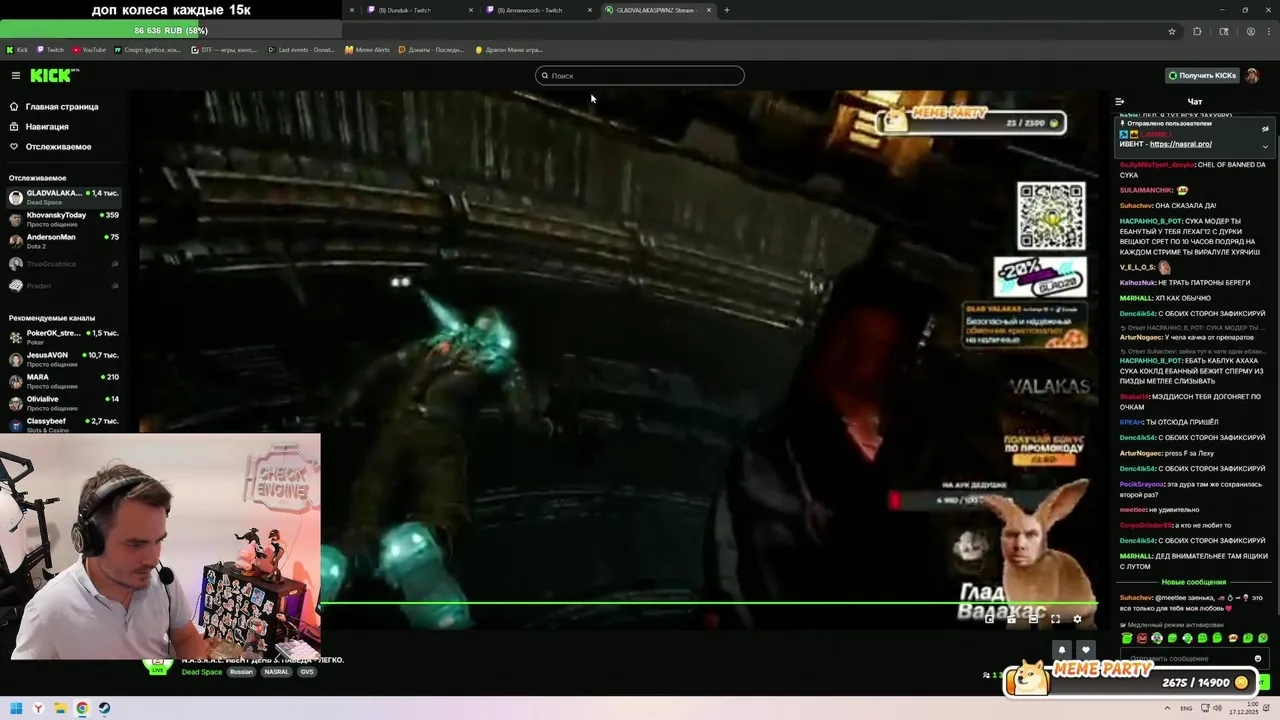Open the Last events - Donat bookmark

tap(301, 49)
